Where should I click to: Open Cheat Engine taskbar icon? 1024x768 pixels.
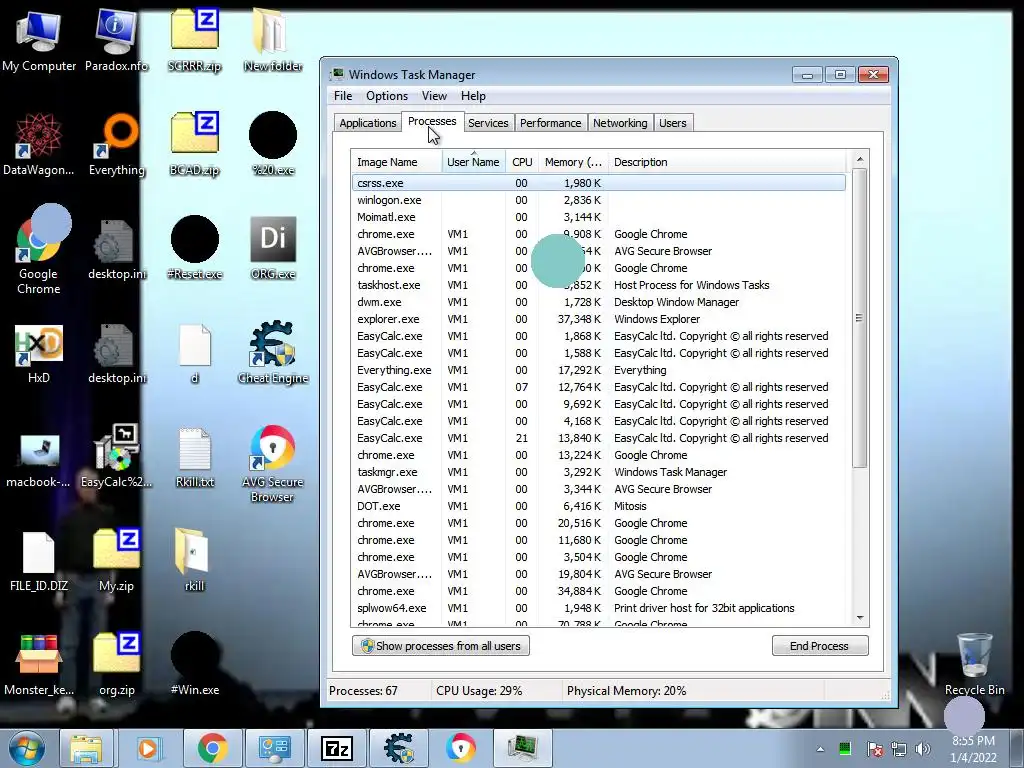point(399,748)
